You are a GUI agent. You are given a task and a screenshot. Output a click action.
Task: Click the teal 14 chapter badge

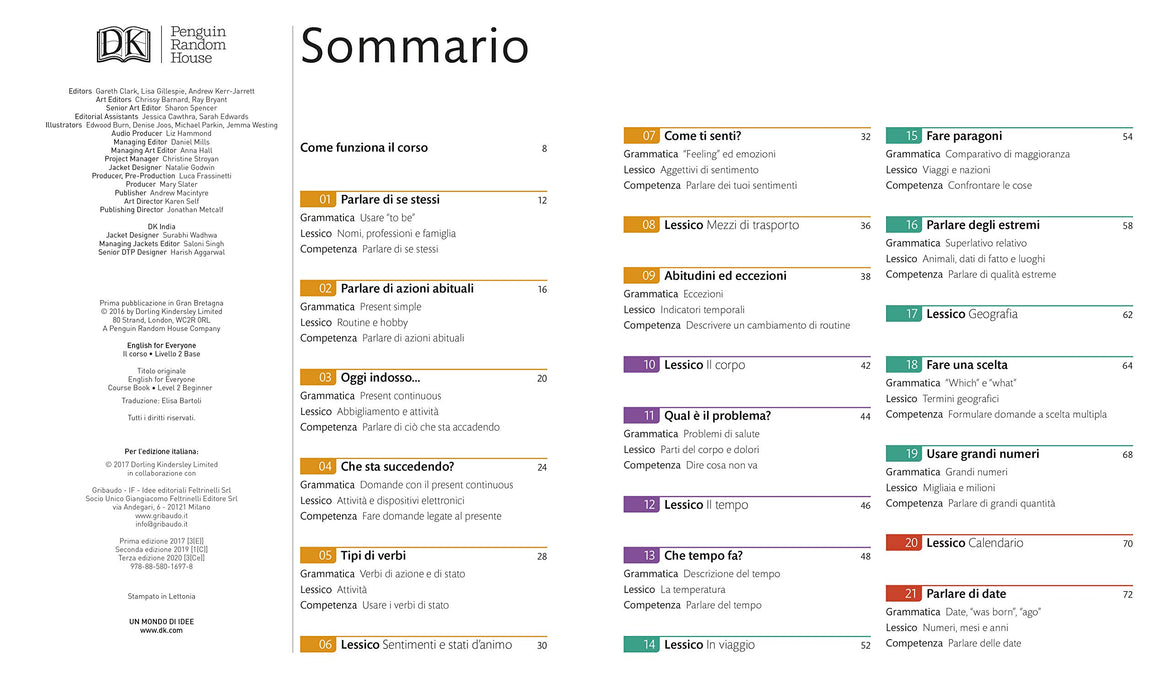point(642,645)
